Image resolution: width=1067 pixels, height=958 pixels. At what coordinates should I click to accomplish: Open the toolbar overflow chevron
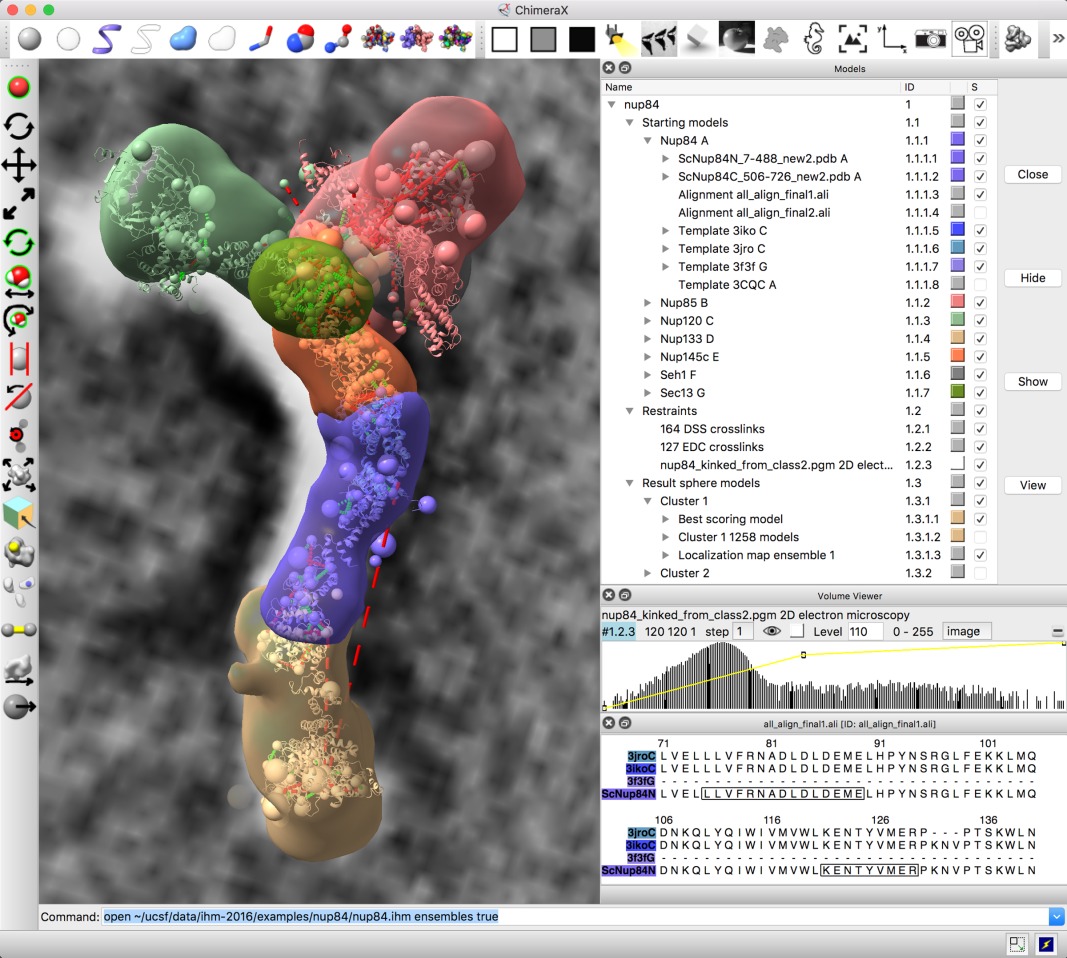click(1058, 39)
